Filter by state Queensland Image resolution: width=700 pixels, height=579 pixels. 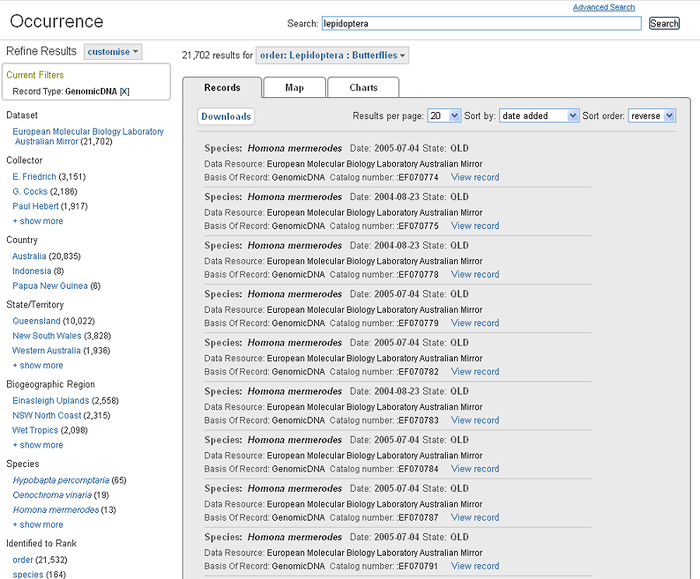pyautogui.click(x=36, y=321)
